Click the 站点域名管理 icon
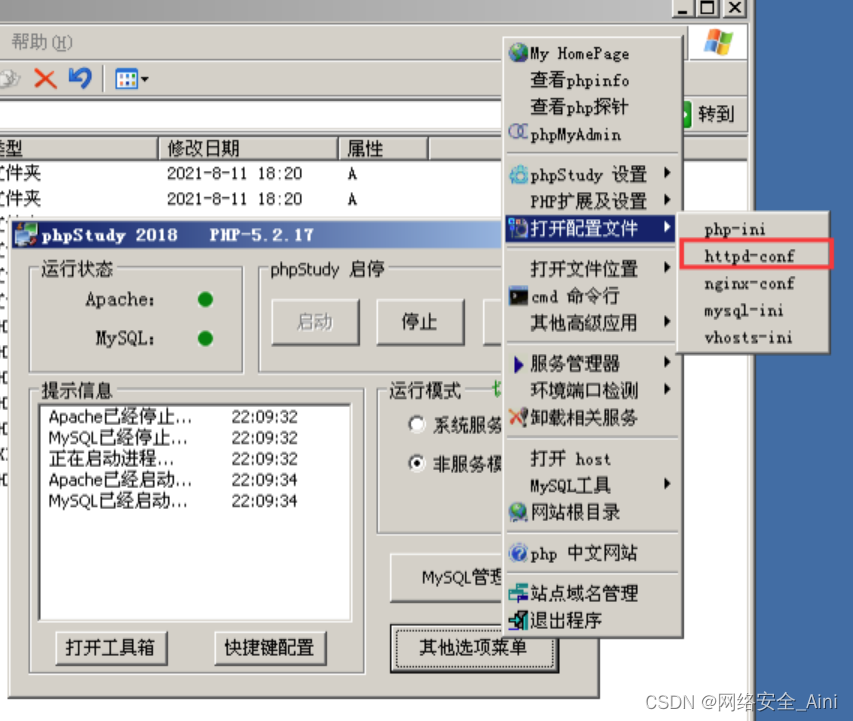 pos(518,593)
